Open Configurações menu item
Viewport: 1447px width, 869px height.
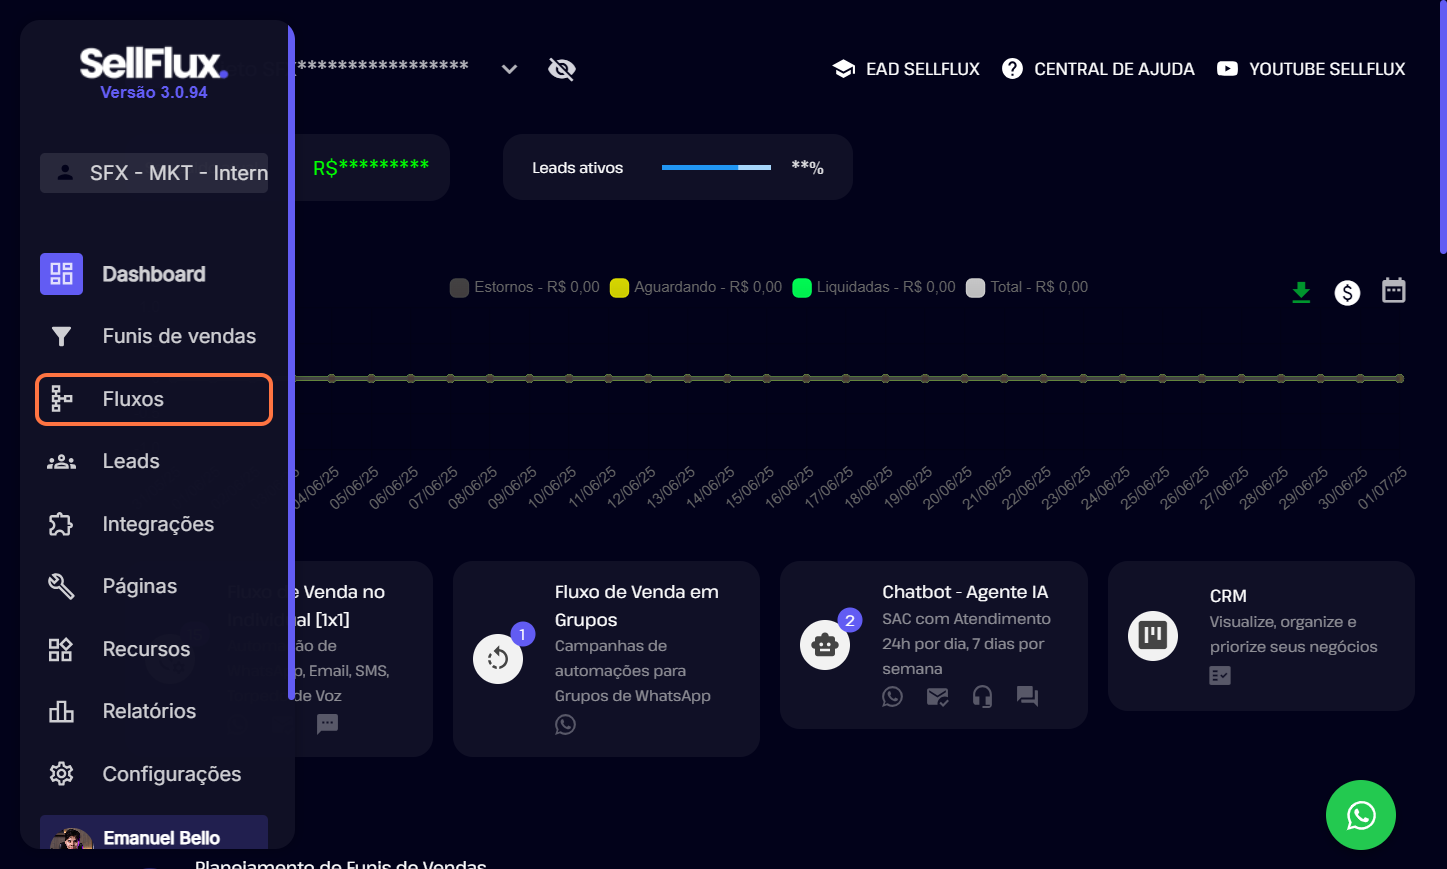154,774
